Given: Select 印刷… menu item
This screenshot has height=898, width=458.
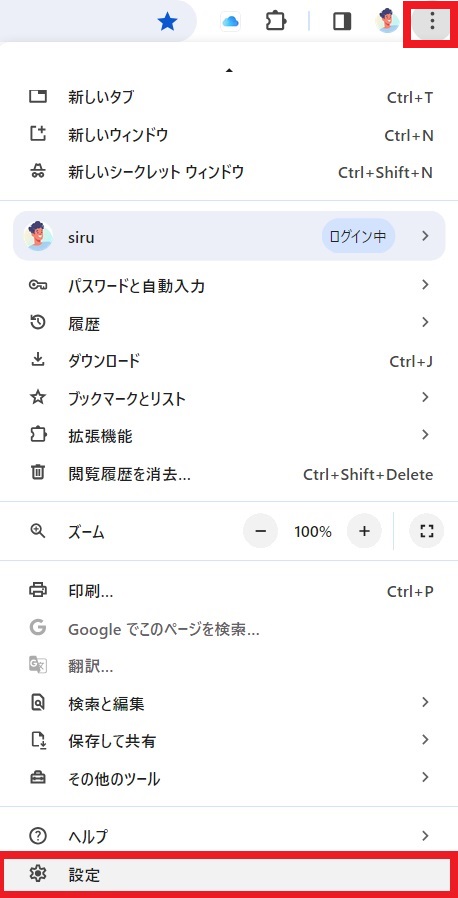Looking at the screenshot, I should click(229, 591).
